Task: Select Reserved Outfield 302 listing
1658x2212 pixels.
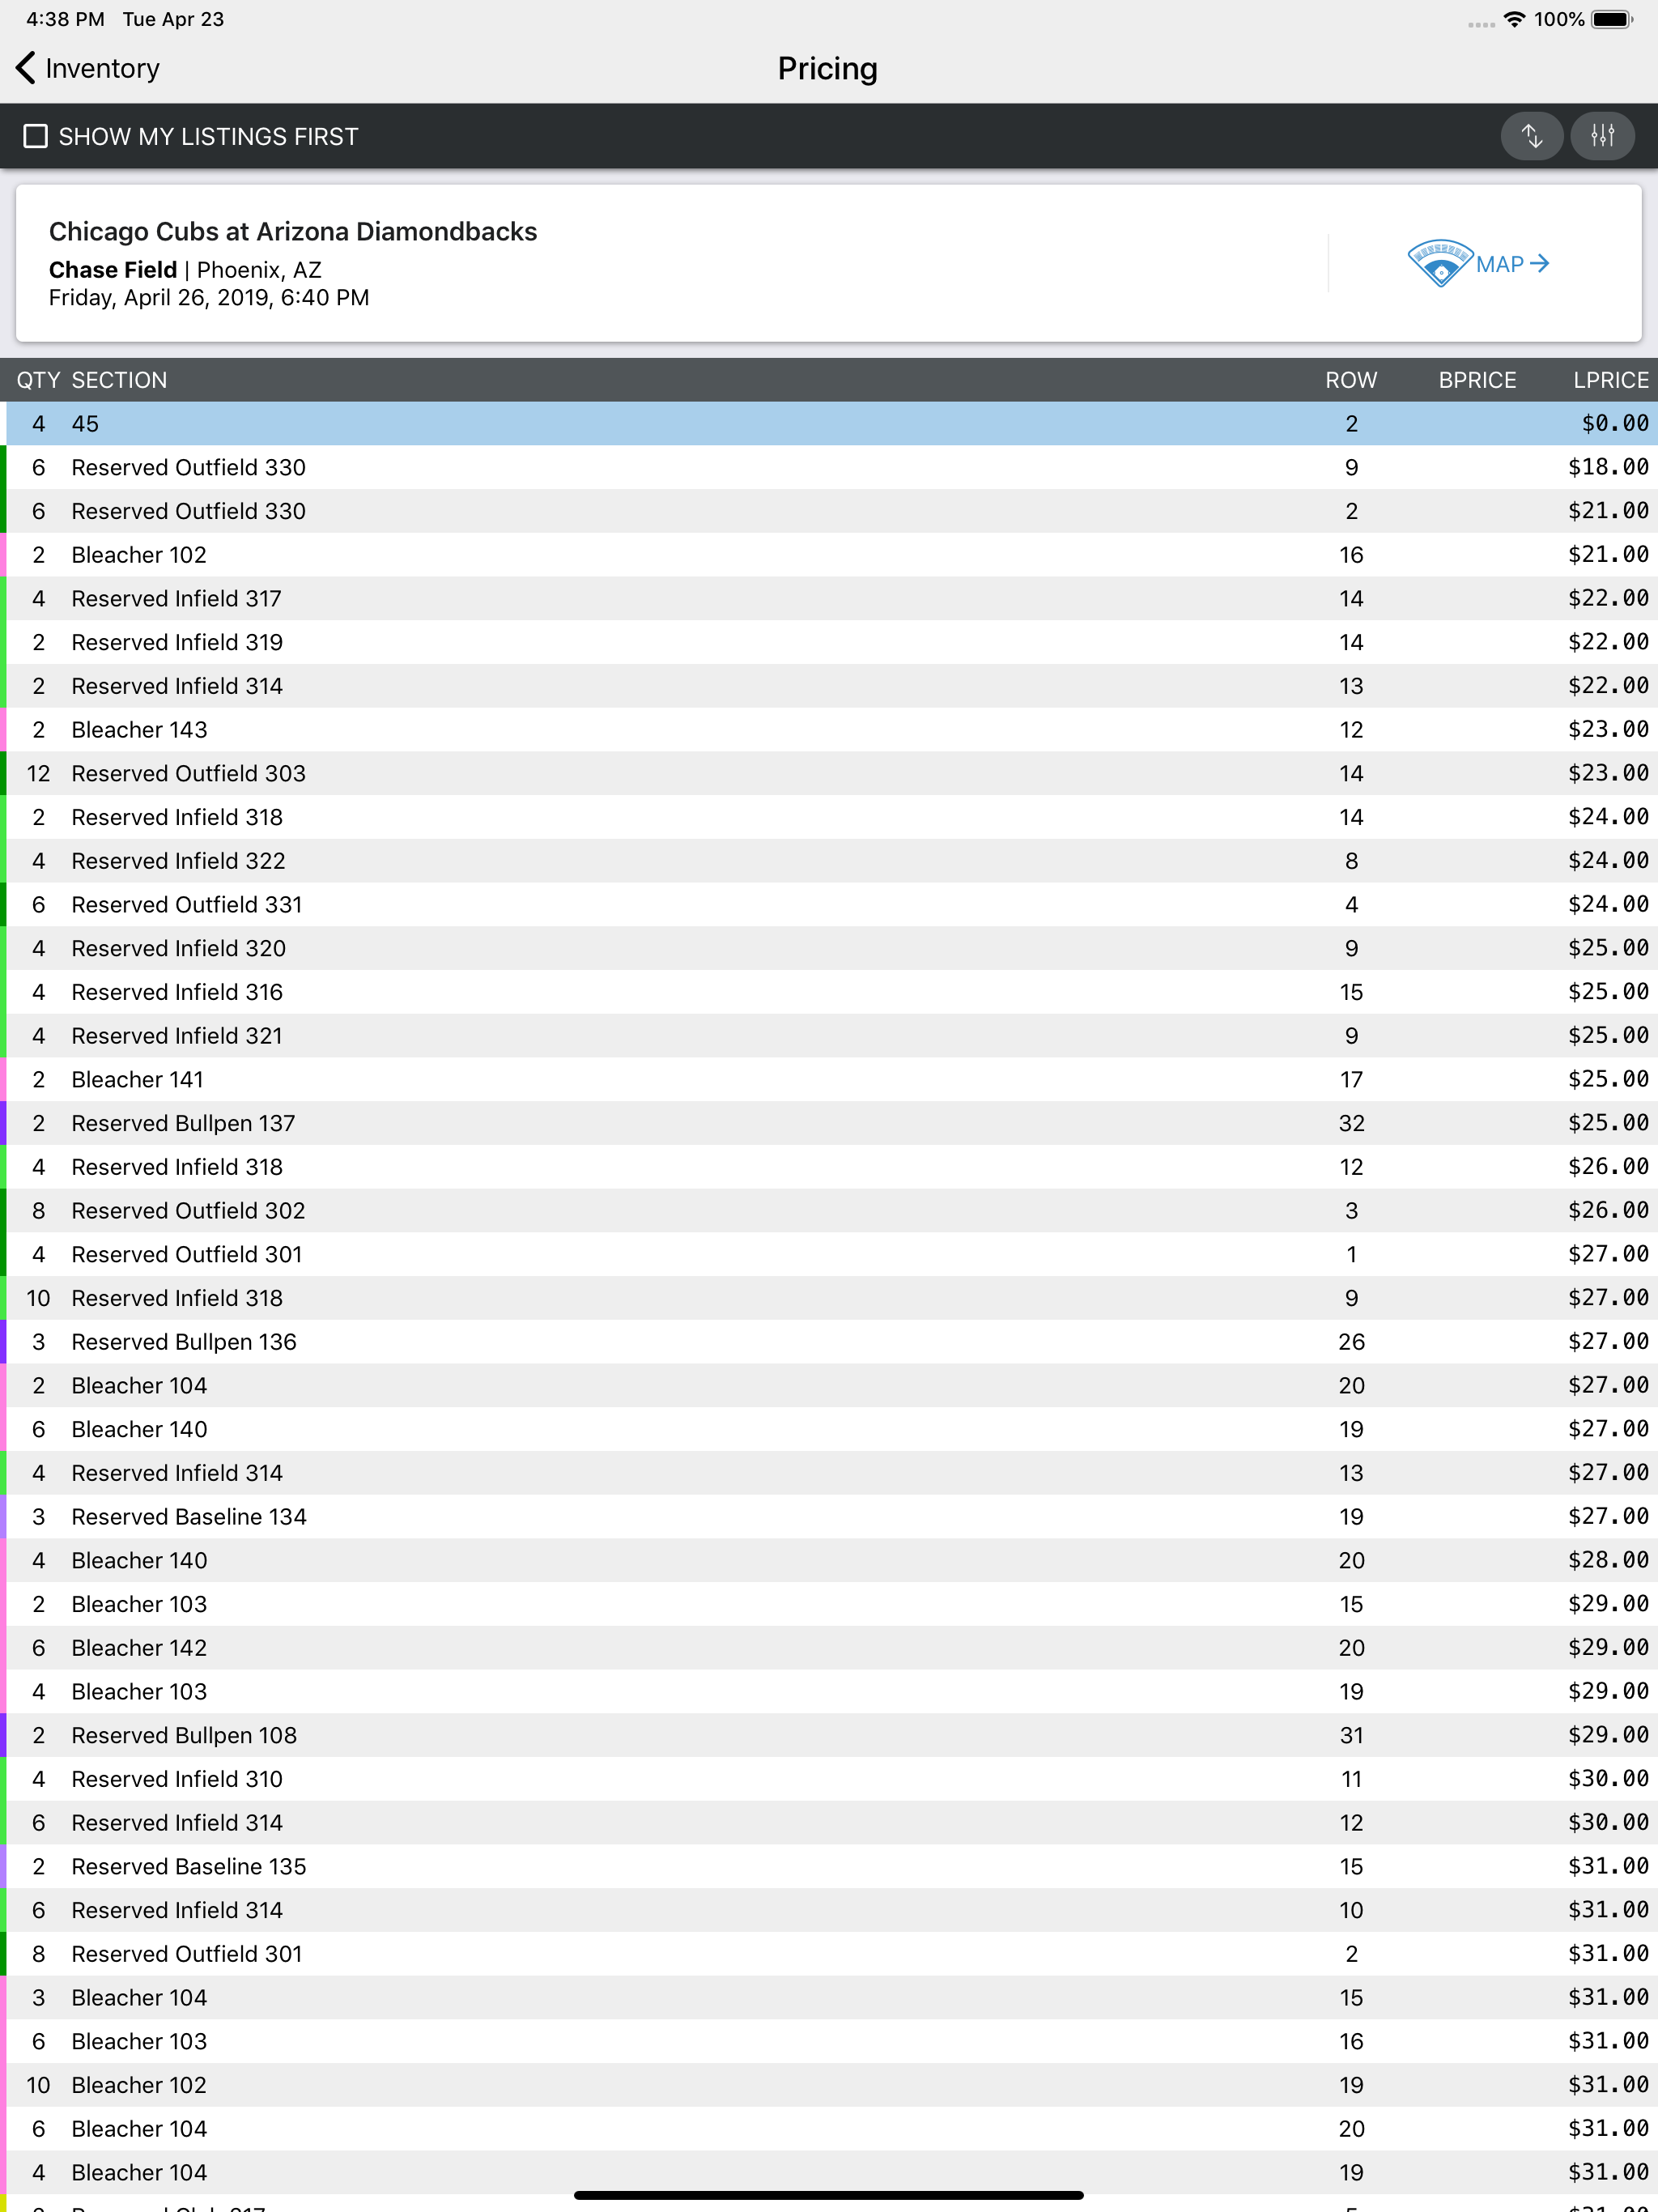Action: click(x=829, y=1211)
